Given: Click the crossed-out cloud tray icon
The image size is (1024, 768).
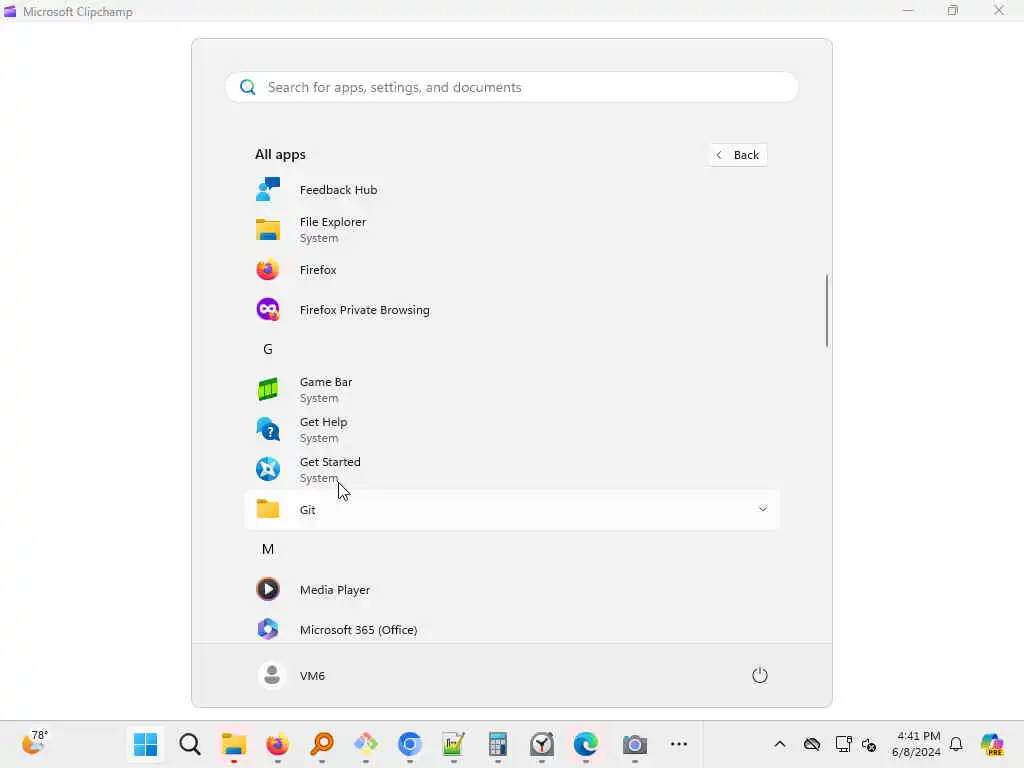Looking at the screenshot, I should point(812,744).
